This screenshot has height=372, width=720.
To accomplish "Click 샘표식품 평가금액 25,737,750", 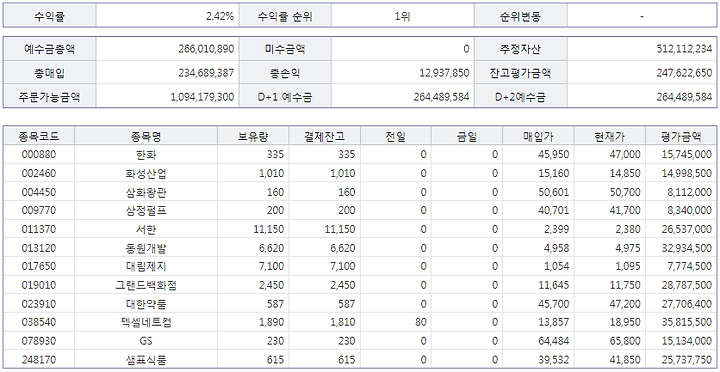I will (687, 360).
